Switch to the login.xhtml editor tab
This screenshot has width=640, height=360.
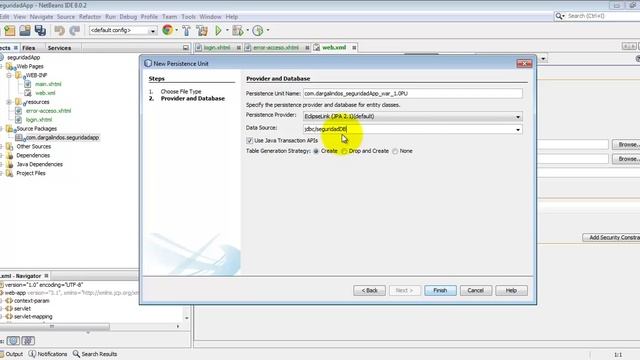[217, 48]
